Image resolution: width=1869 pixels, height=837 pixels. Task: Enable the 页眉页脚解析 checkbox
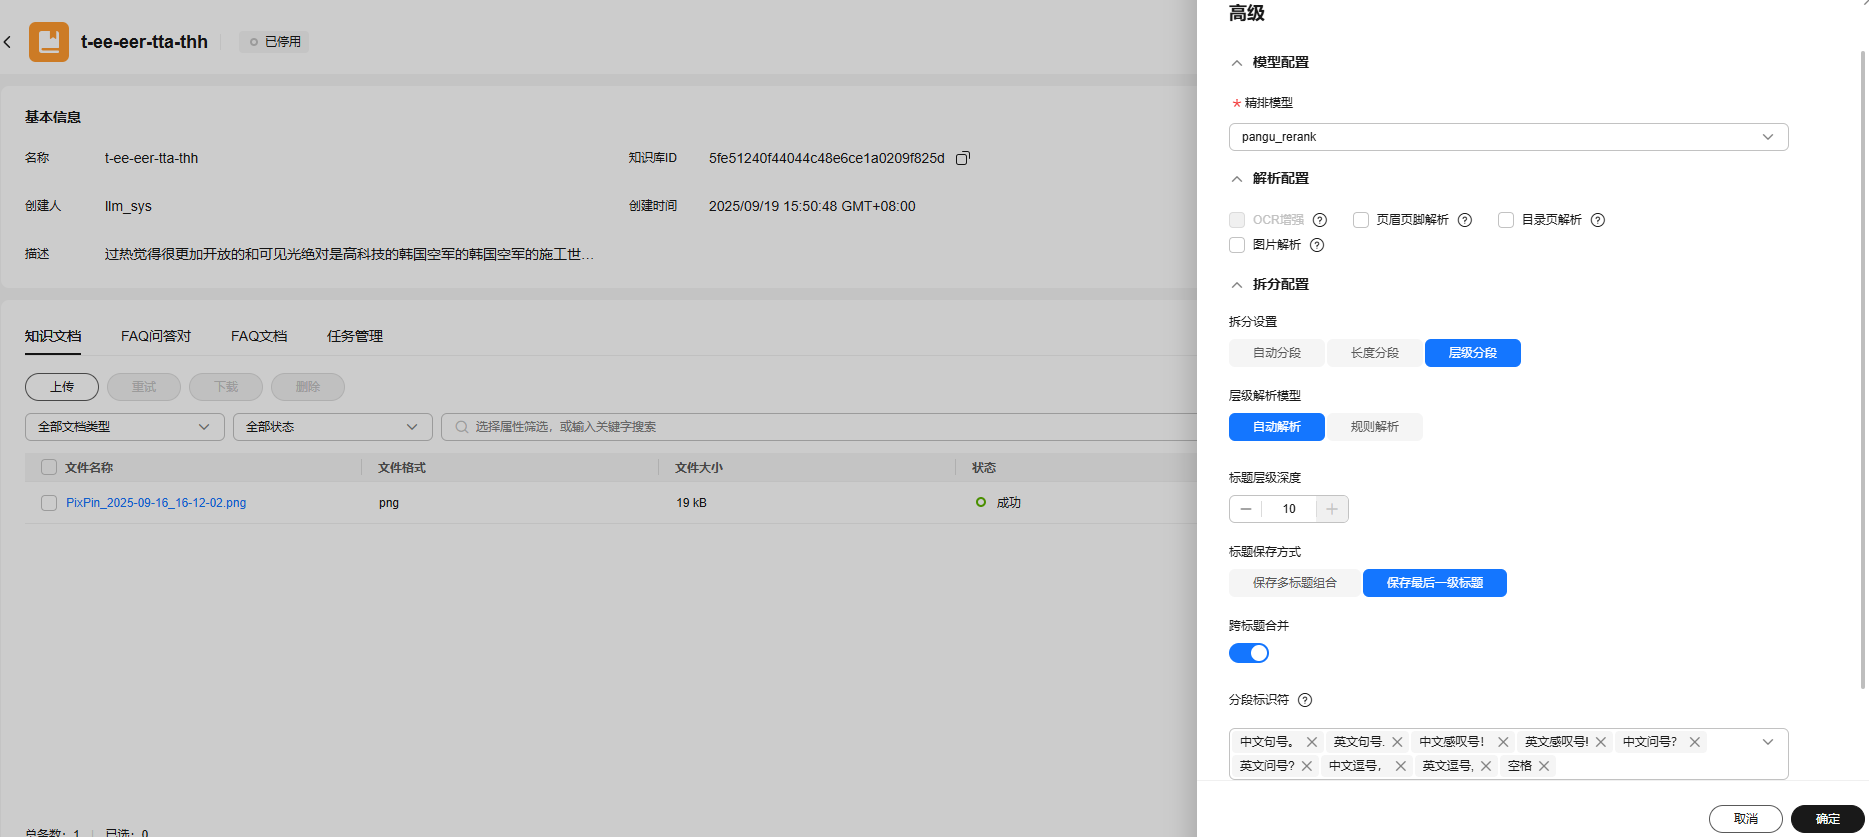[1361, 220]
